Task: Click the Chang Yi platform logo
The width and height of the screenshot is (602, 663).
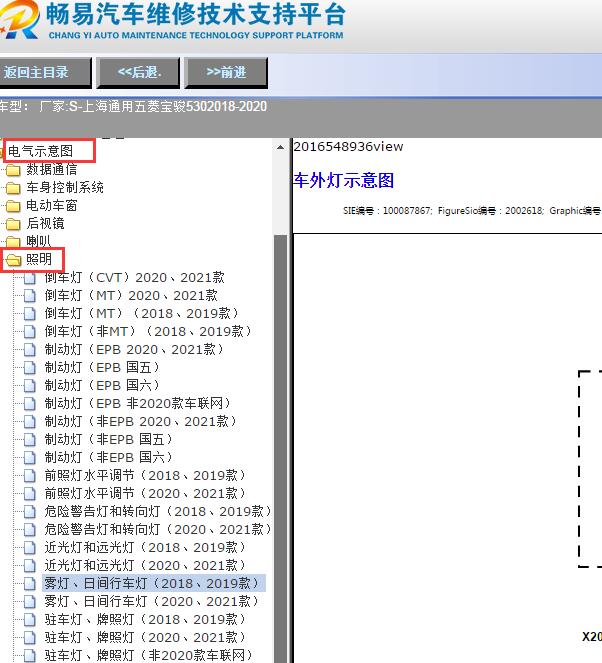Action: 19,20
